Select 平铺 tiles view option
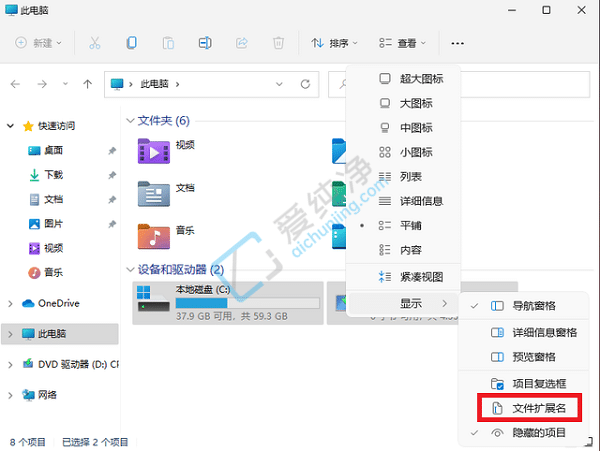Screen dimensions: 600x451 tap(403, 226)
